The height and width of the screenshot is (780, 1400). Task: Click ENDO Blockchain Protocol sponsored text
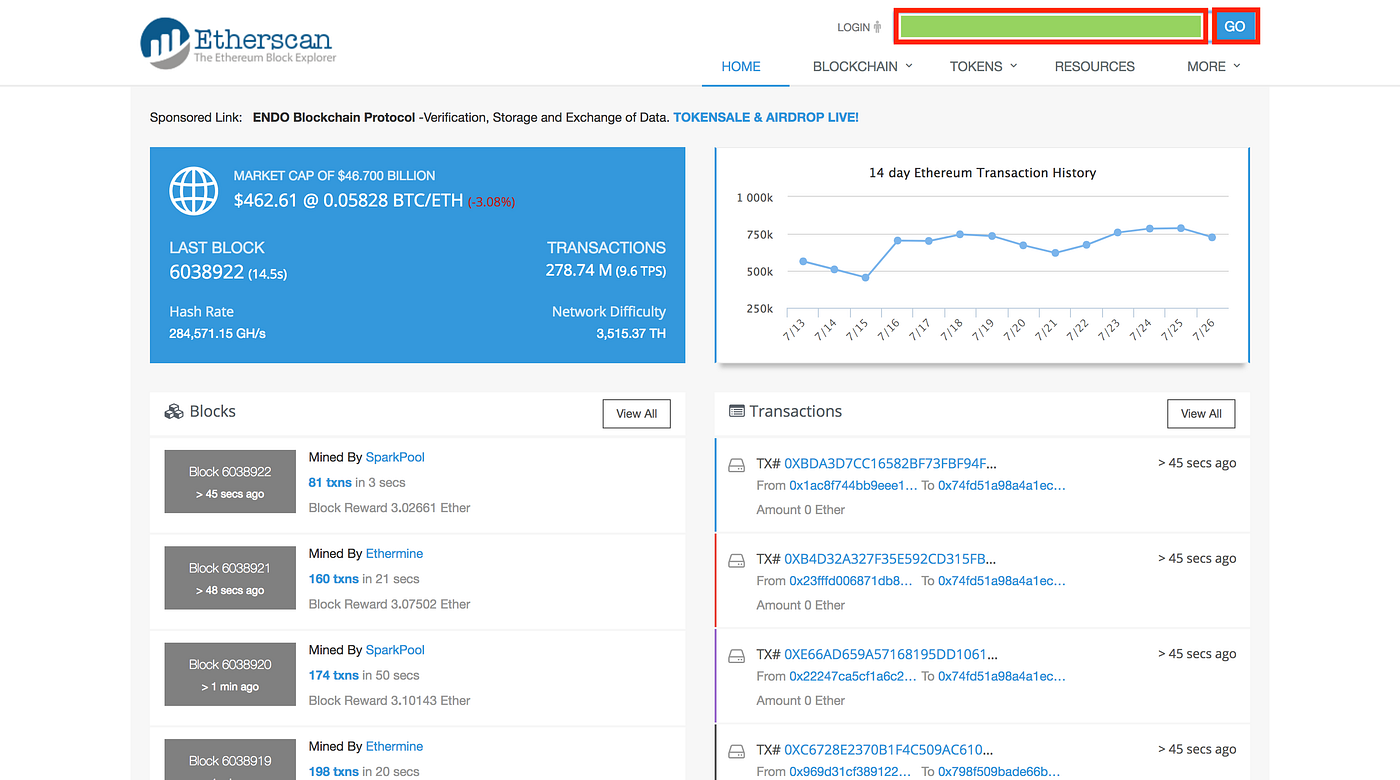click(334, 117)
